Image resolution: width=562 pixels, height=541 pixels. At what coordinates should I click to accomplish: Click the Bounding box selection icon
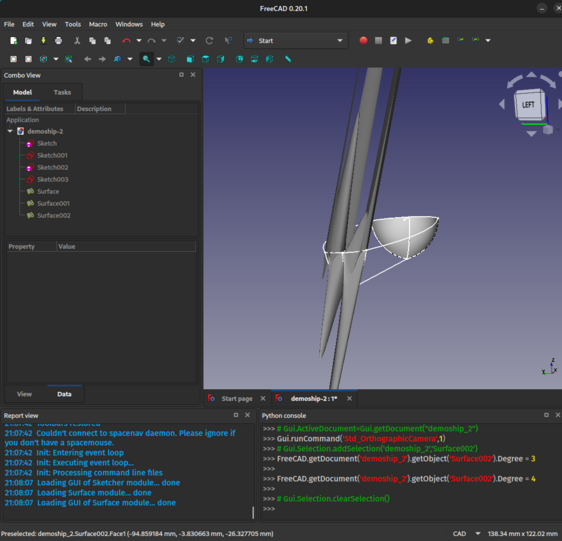pyautogui.click(x=68, y=59)
